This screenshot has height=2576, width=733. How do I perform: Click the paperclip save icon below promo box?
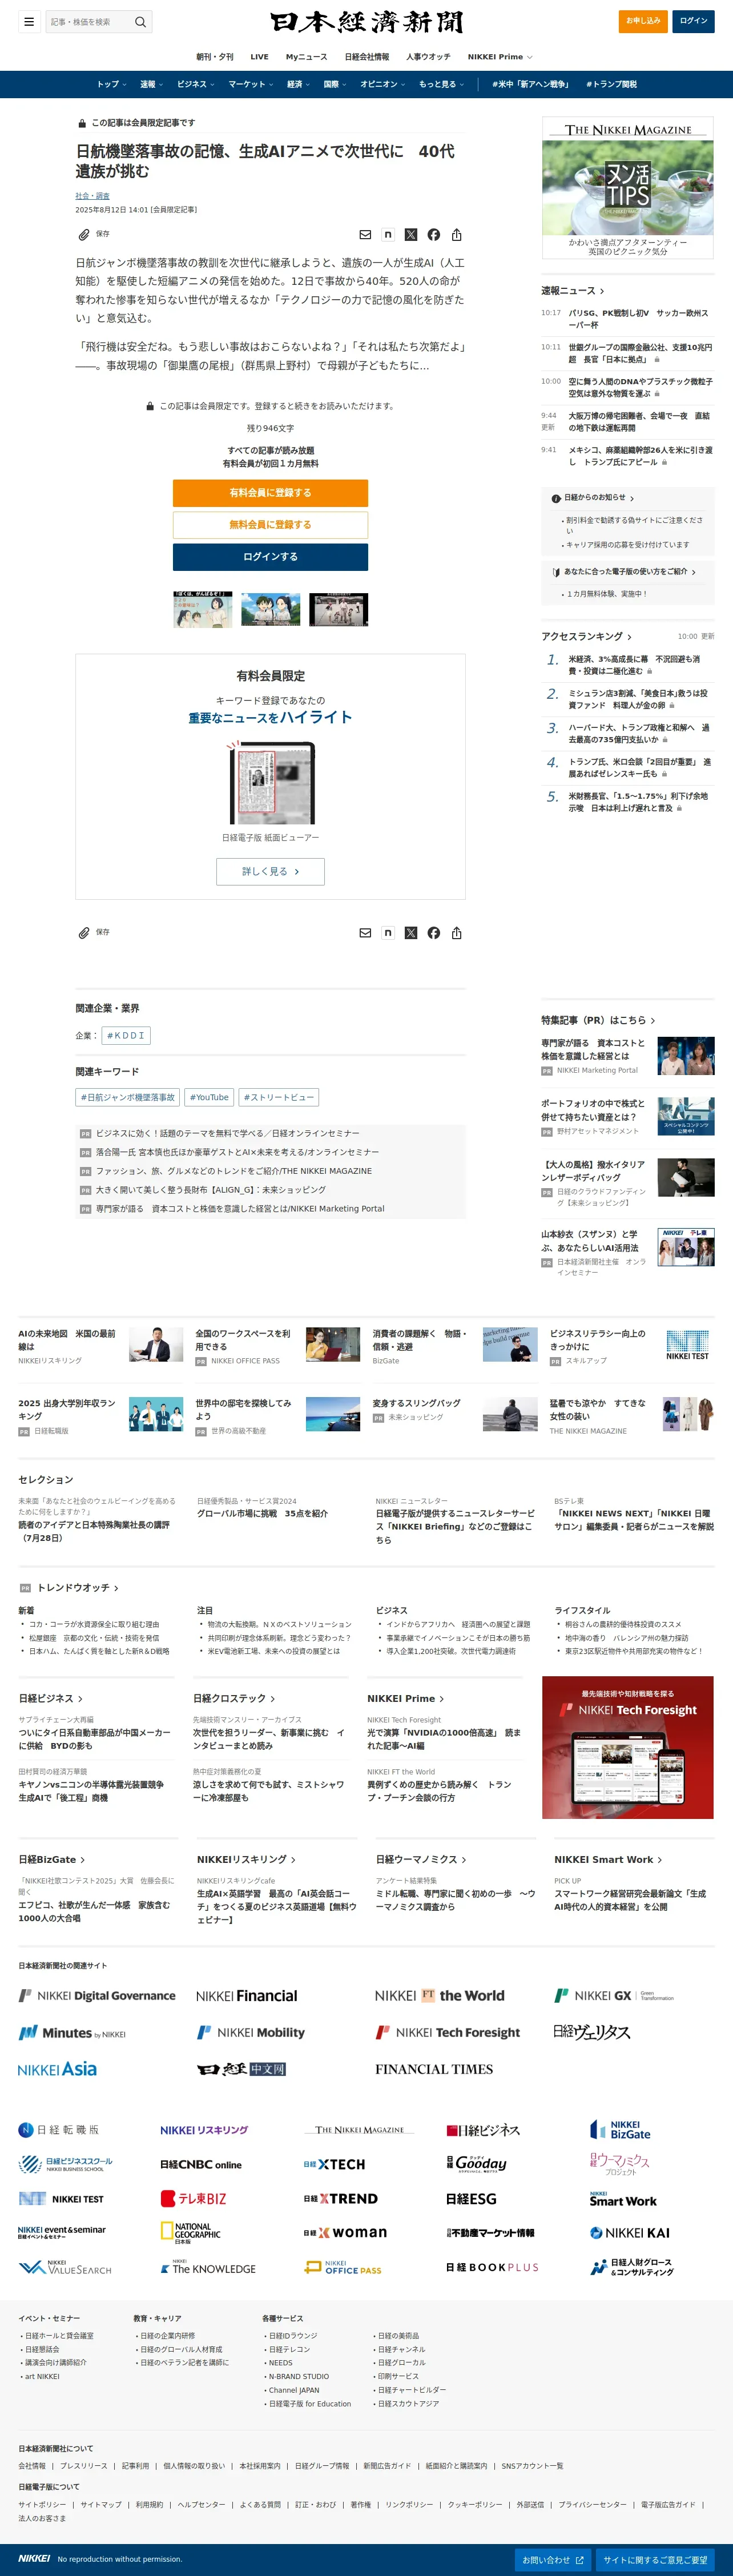[84, 932]
